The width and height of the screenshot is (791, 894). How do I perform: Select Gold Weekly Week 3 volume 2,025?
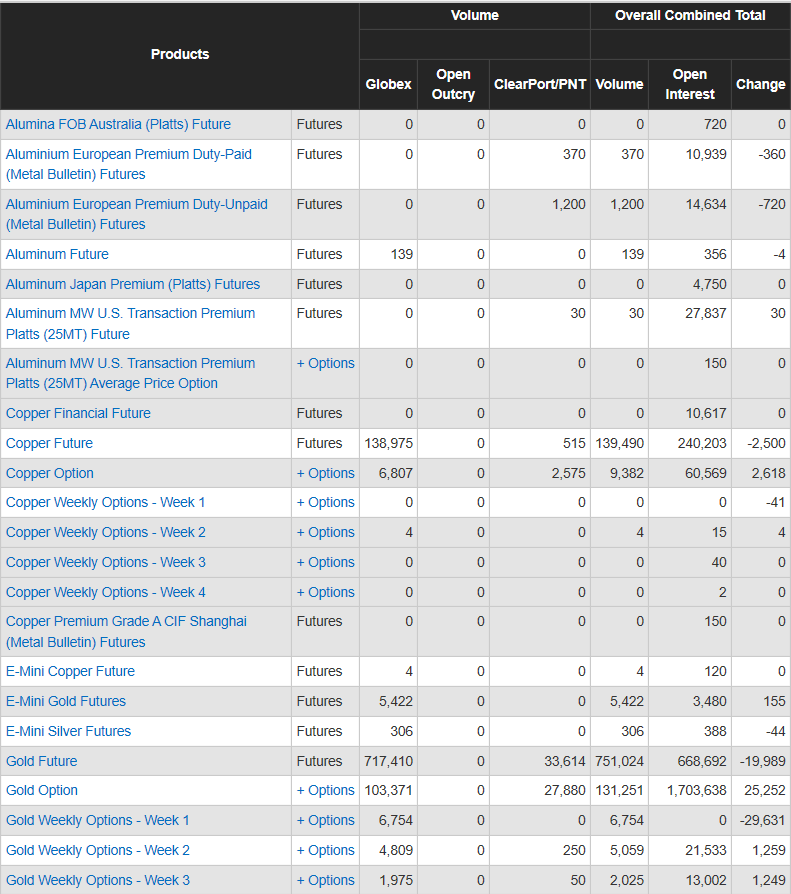[627, 880]
